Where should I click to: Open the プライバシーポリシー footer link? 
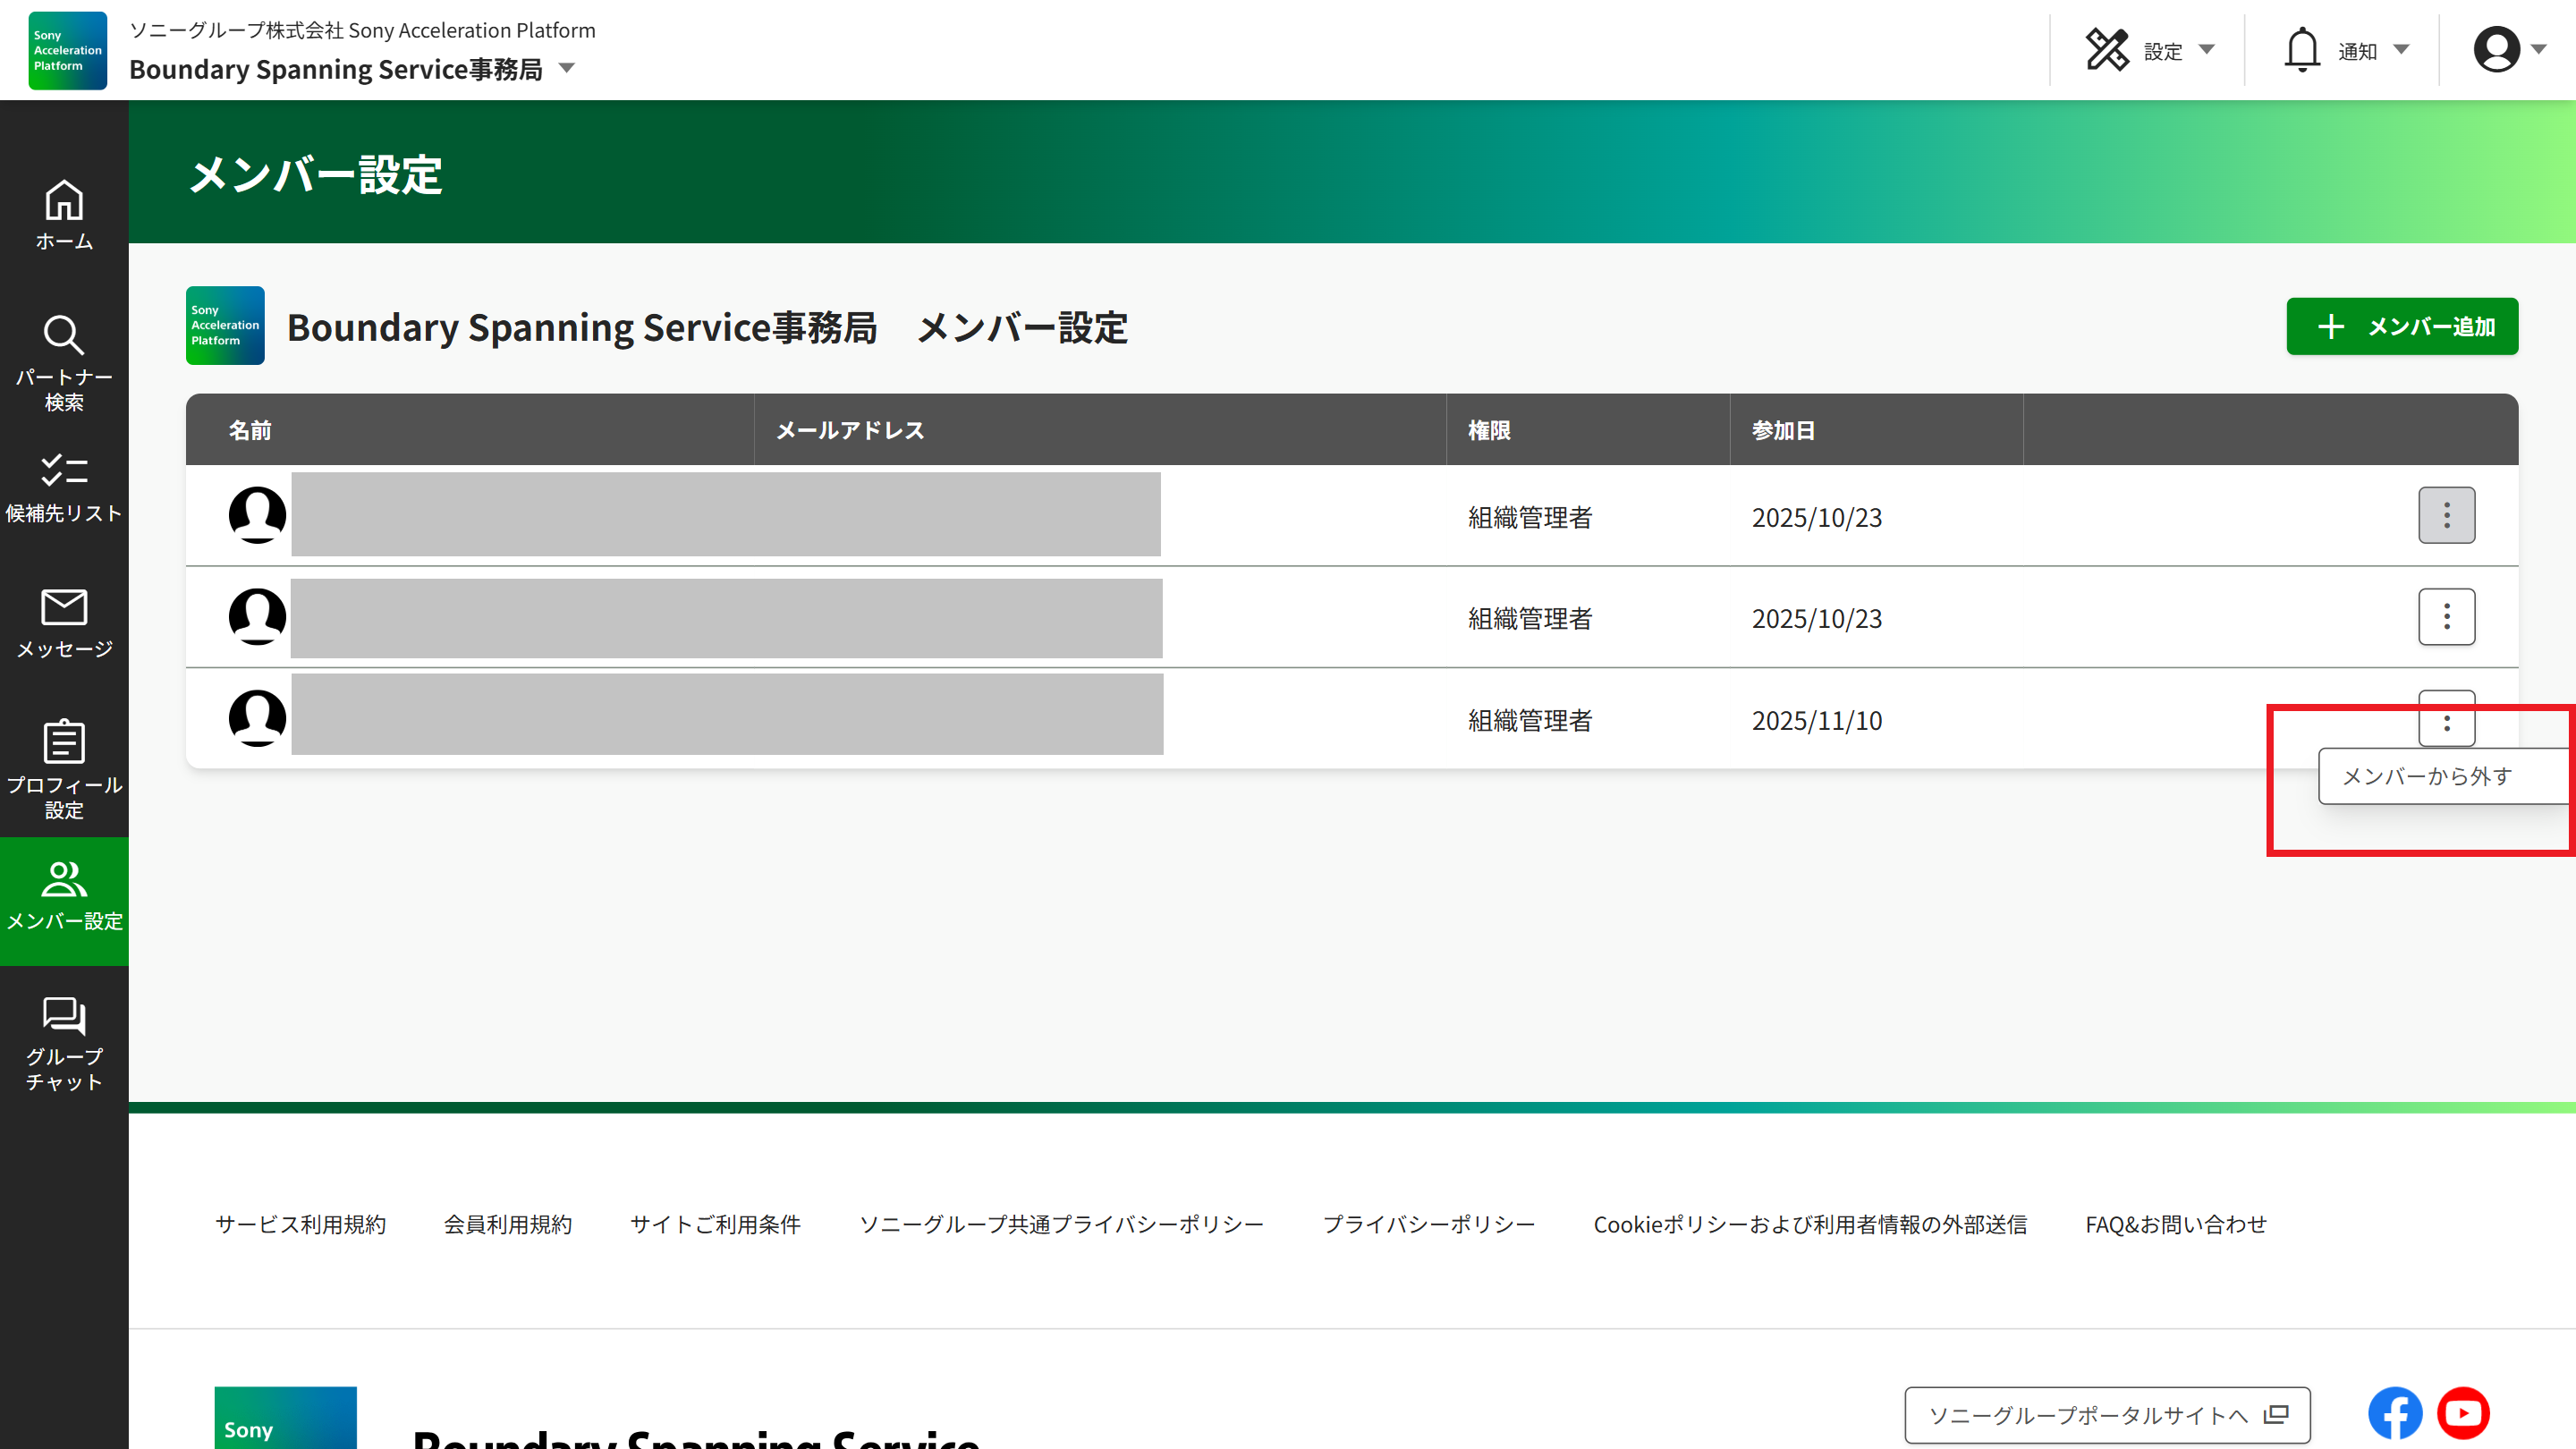1428,1224
